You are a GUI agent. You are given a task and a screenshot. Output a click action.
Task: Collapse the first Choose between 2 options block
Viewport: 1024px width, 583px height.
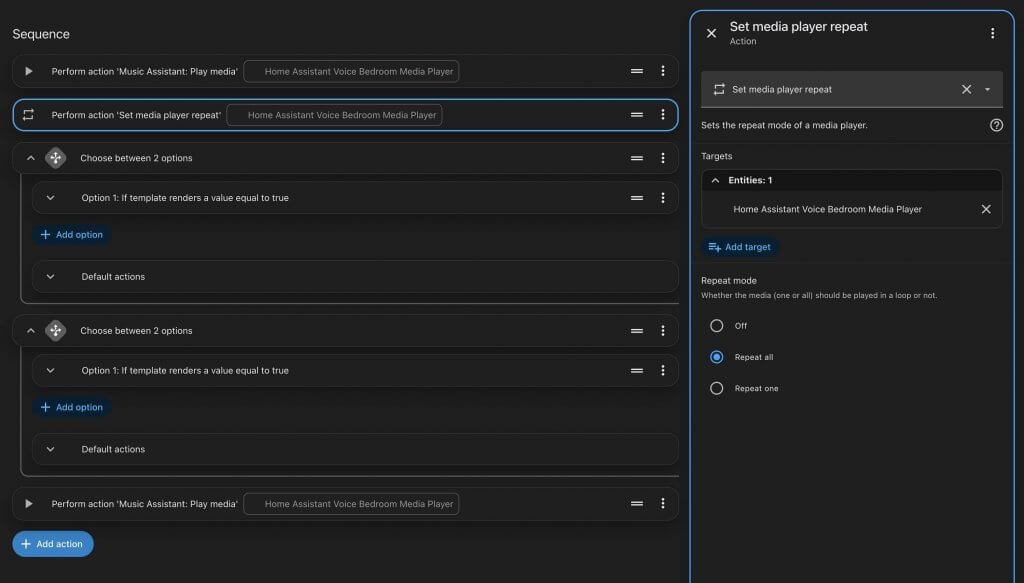[31, 158]
